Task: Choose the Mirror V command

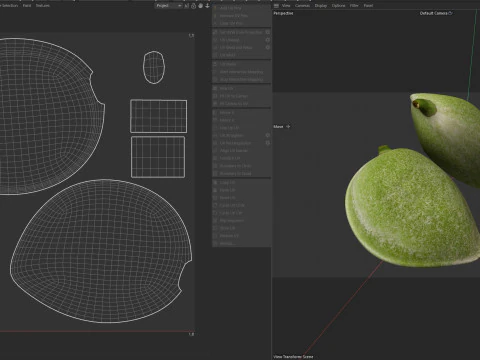Action: click(x=242, y=120)
